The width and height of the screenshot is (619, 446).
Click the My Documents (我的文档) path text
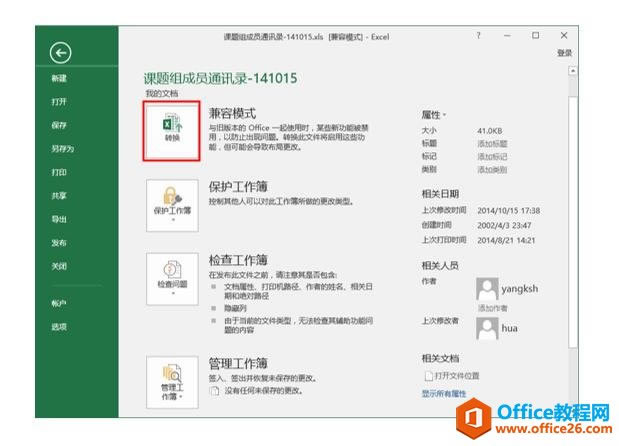coord(162,94)
